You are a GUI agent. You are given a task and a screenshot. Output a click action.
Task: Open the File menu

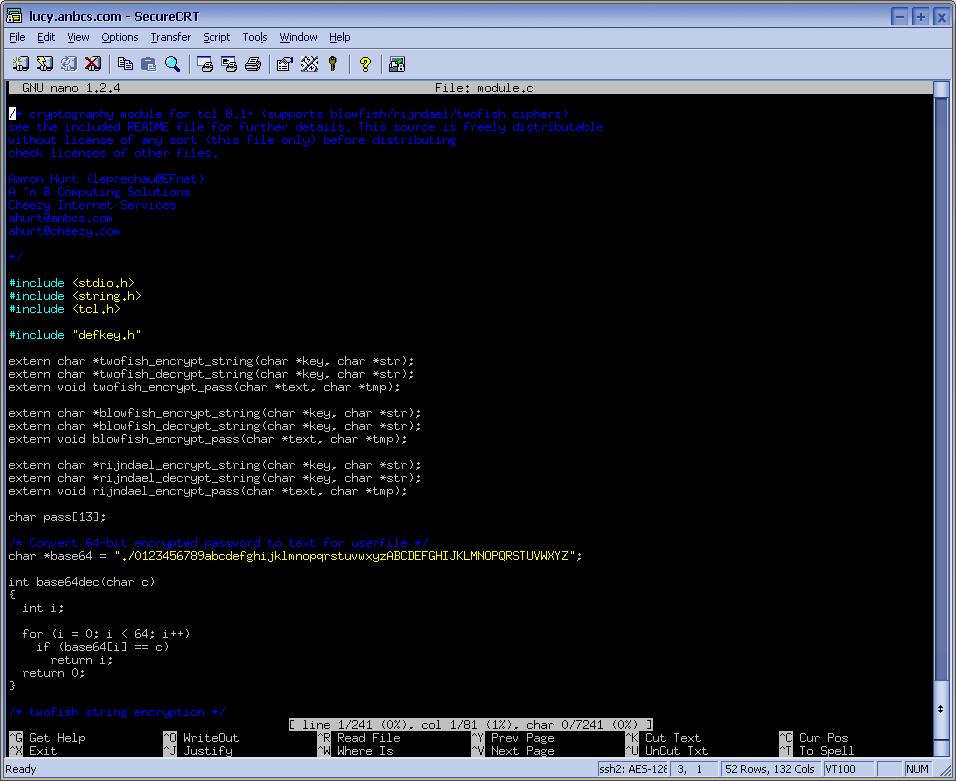click(x=17, y=37)
